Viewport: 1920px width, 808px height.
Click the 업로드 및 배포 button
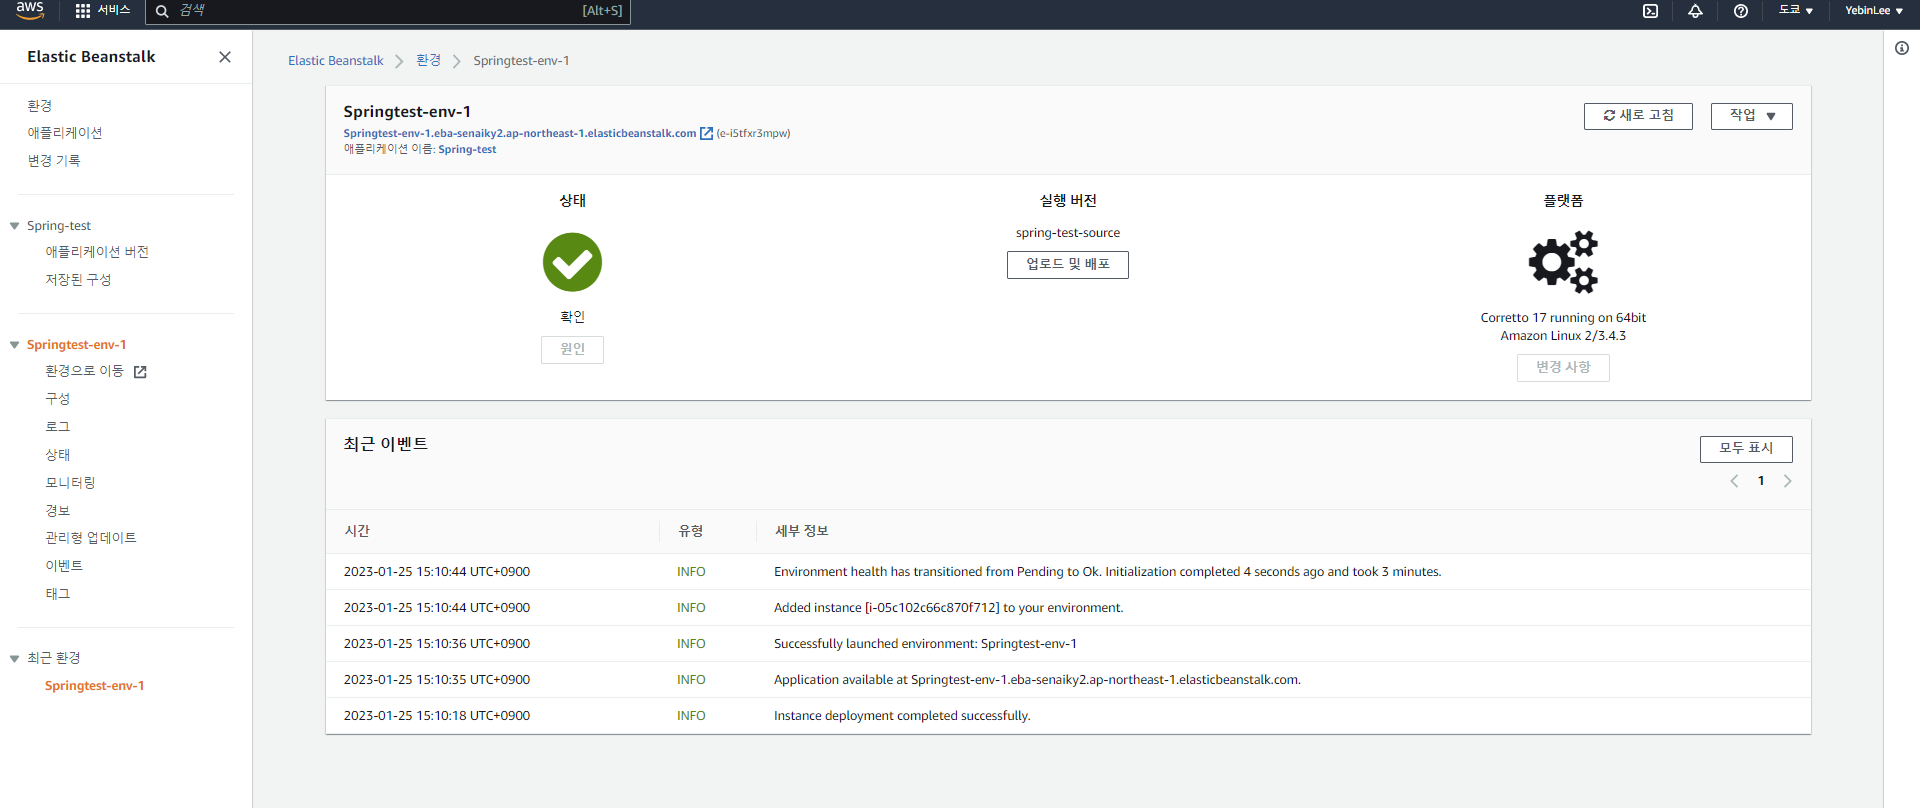(1068, 265)
